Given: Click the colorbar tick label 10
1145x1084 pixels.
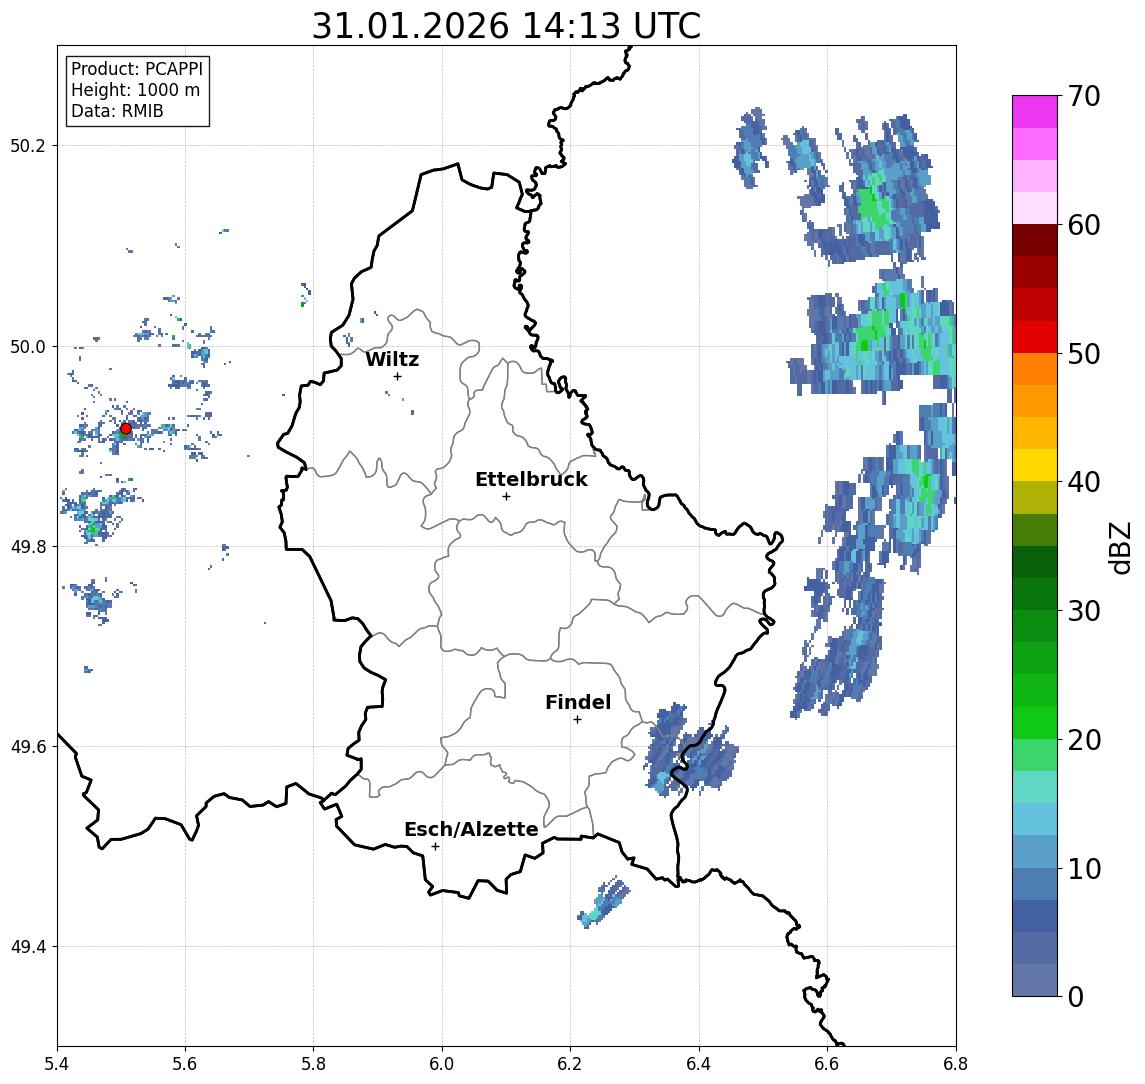Looking at the screenshot, I should click(x=1084, y=868).
